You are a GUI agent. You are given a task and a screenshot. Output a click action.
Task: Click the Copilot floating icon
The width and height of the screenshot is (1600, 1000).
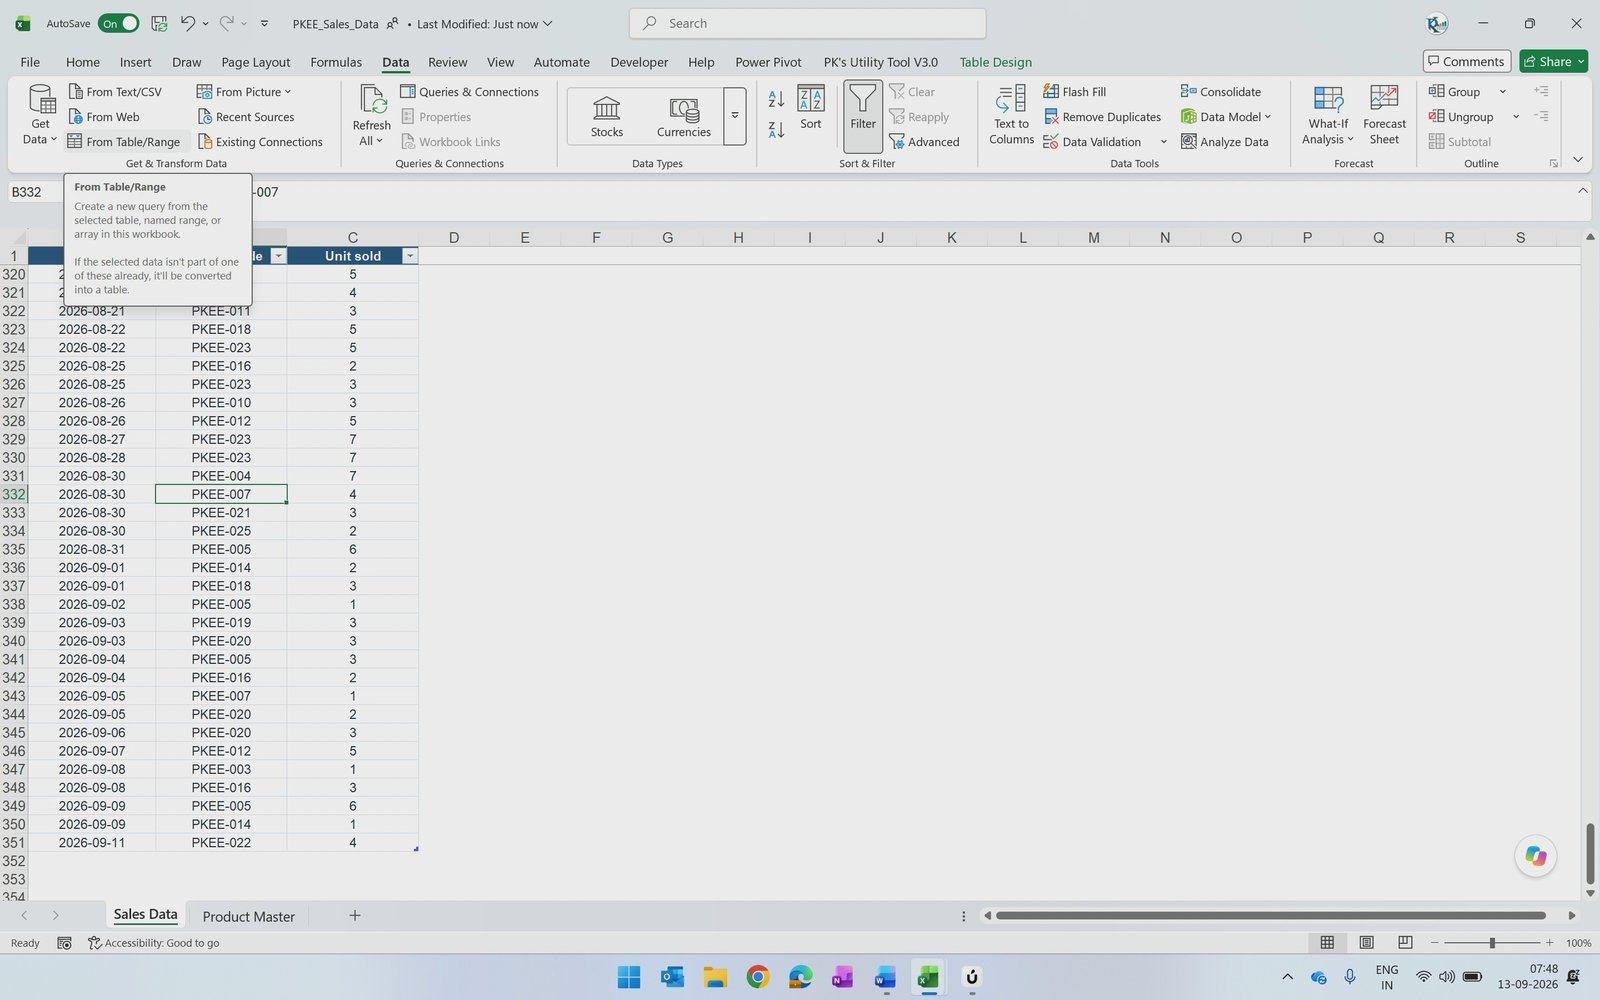(1536, 856)
